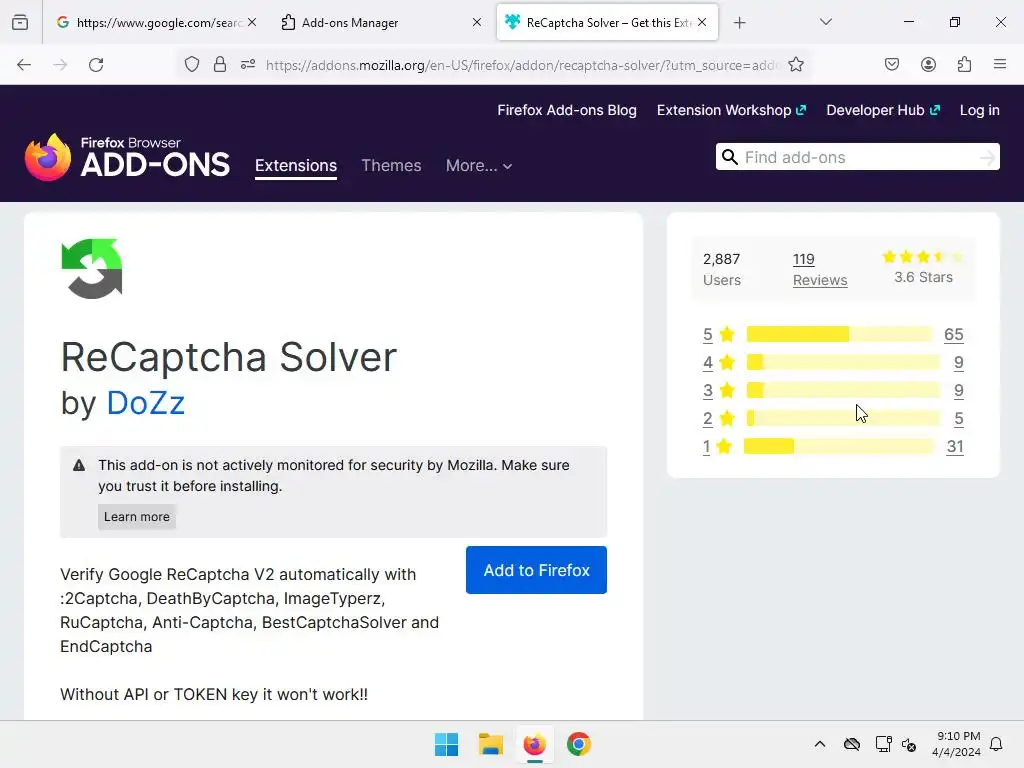Bookmark this page with star icon
Viewport: 1024px width, 768px height.
pyautogui.click(x=795, y=65)
